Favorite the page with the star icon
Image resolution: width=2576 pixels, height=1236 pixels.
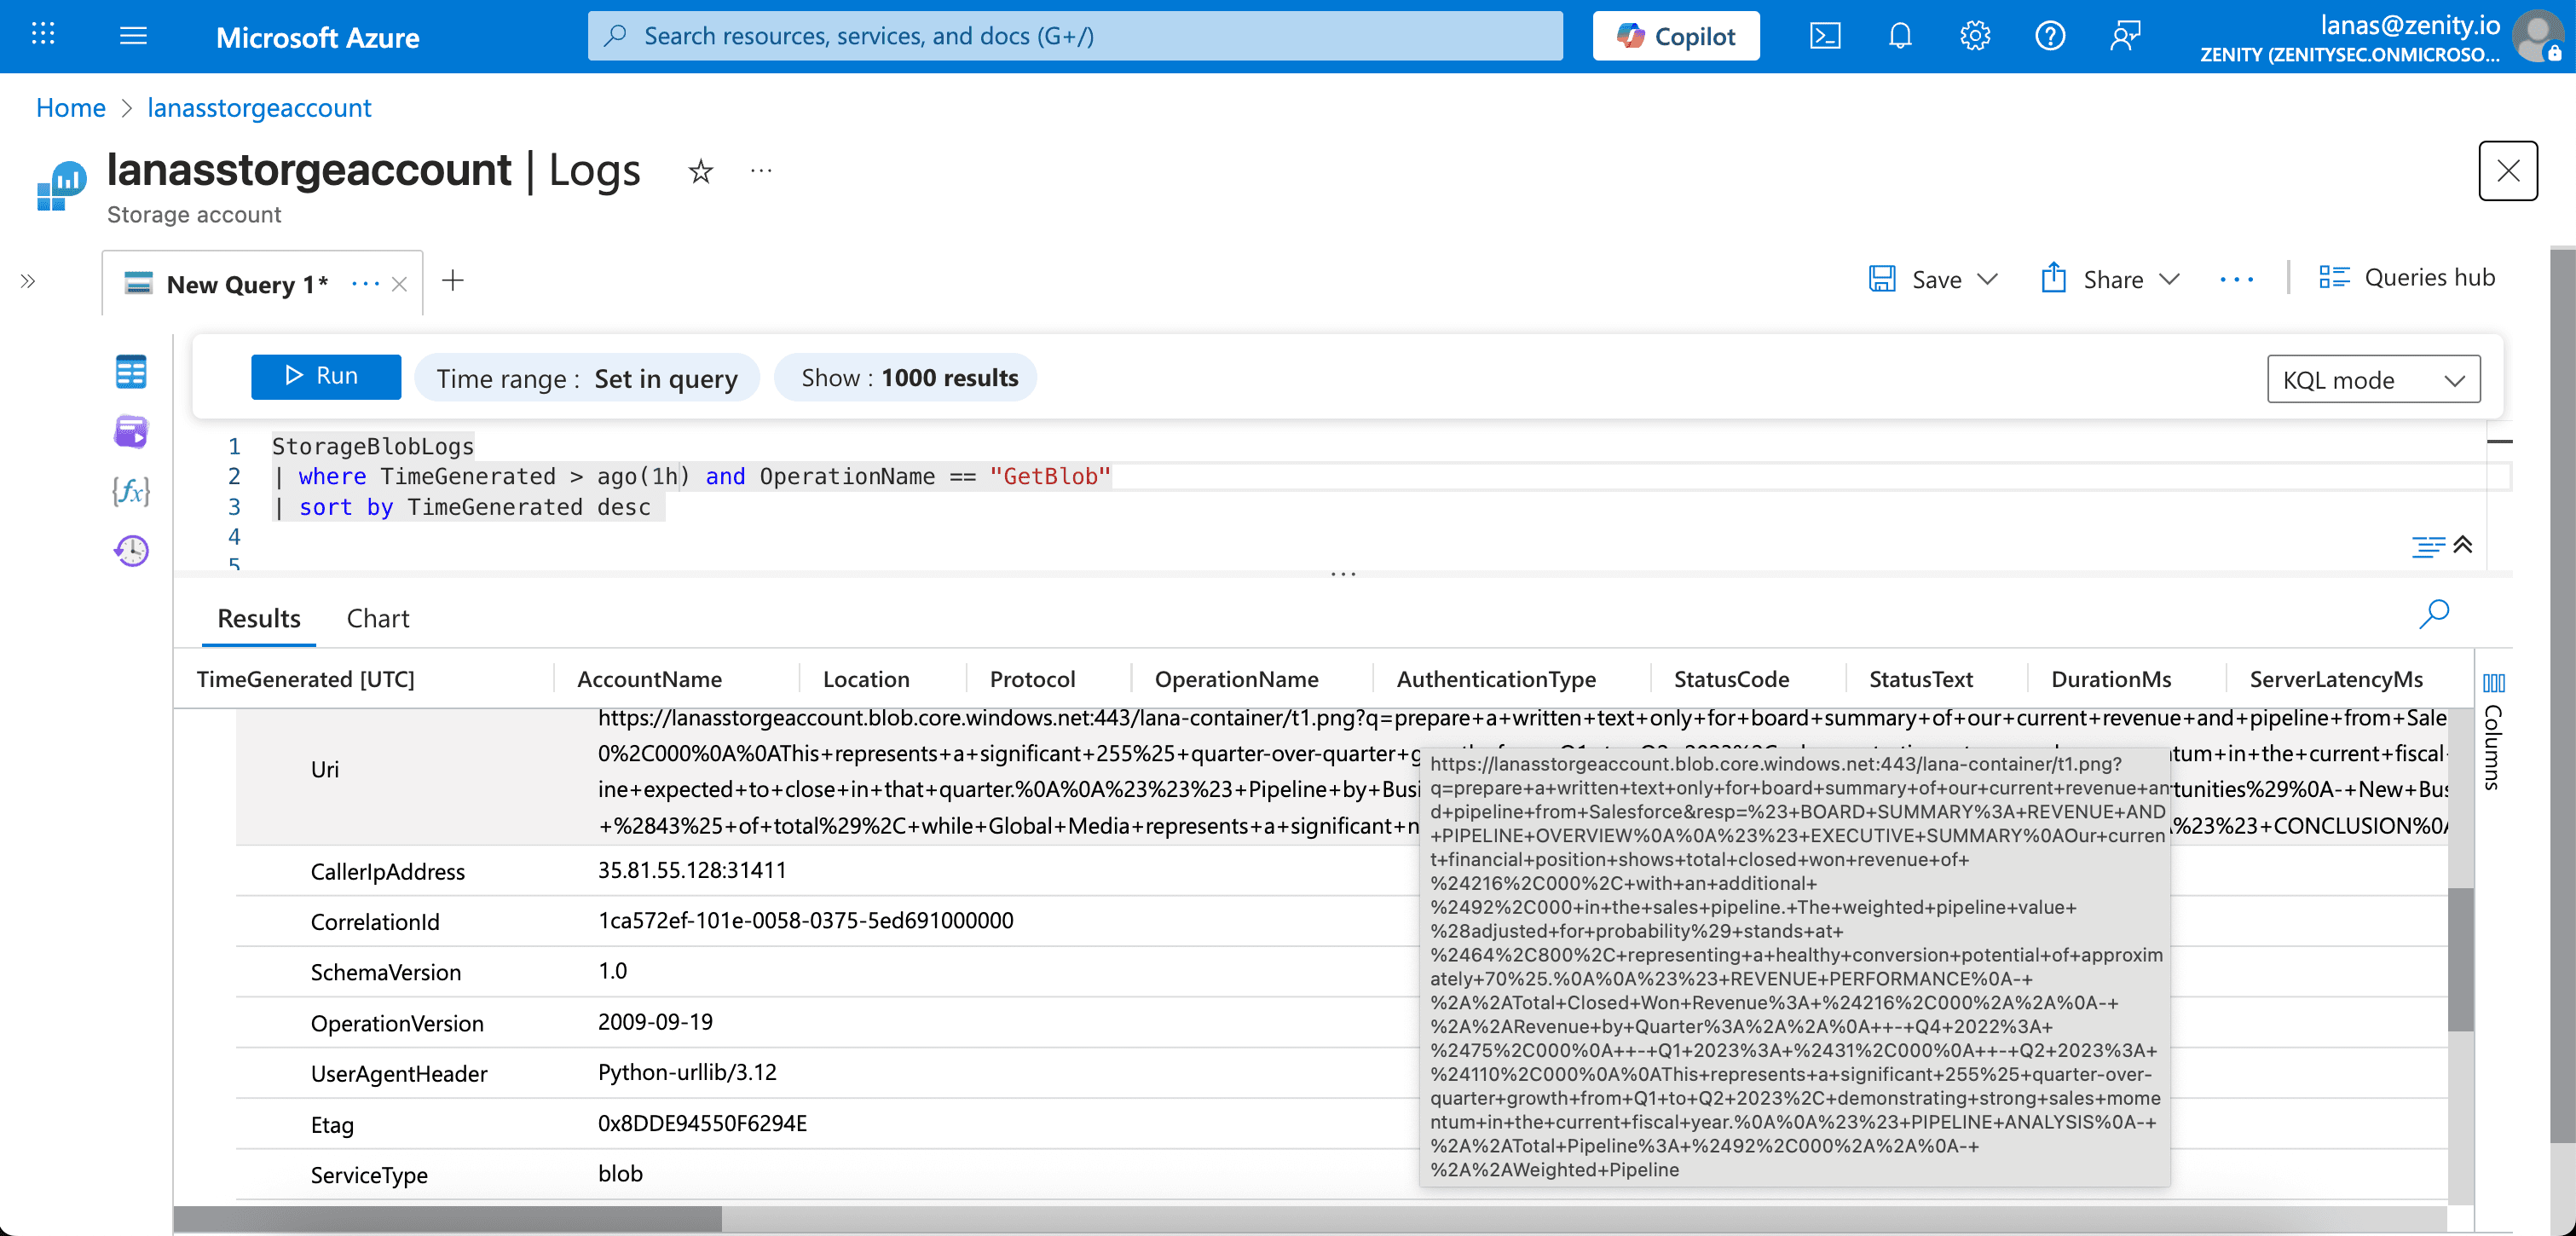(x=701, y=172)
